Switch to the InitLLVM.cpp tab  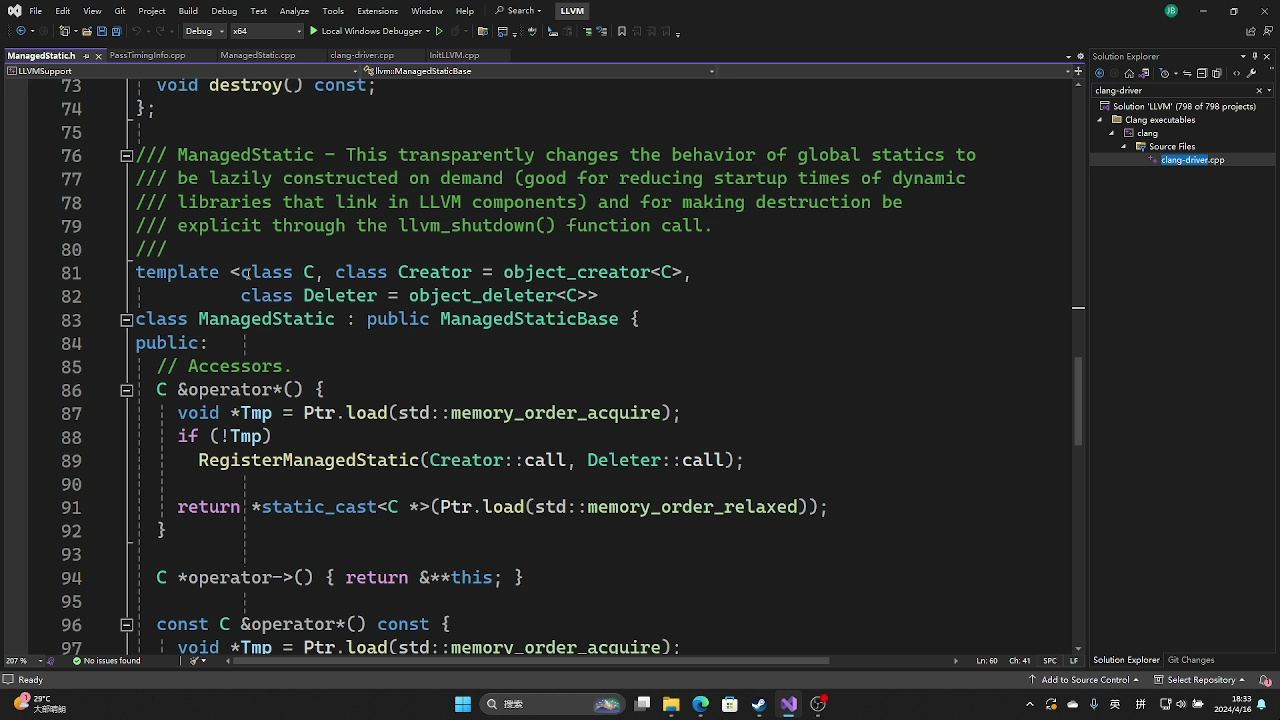[x=454, y=56]
